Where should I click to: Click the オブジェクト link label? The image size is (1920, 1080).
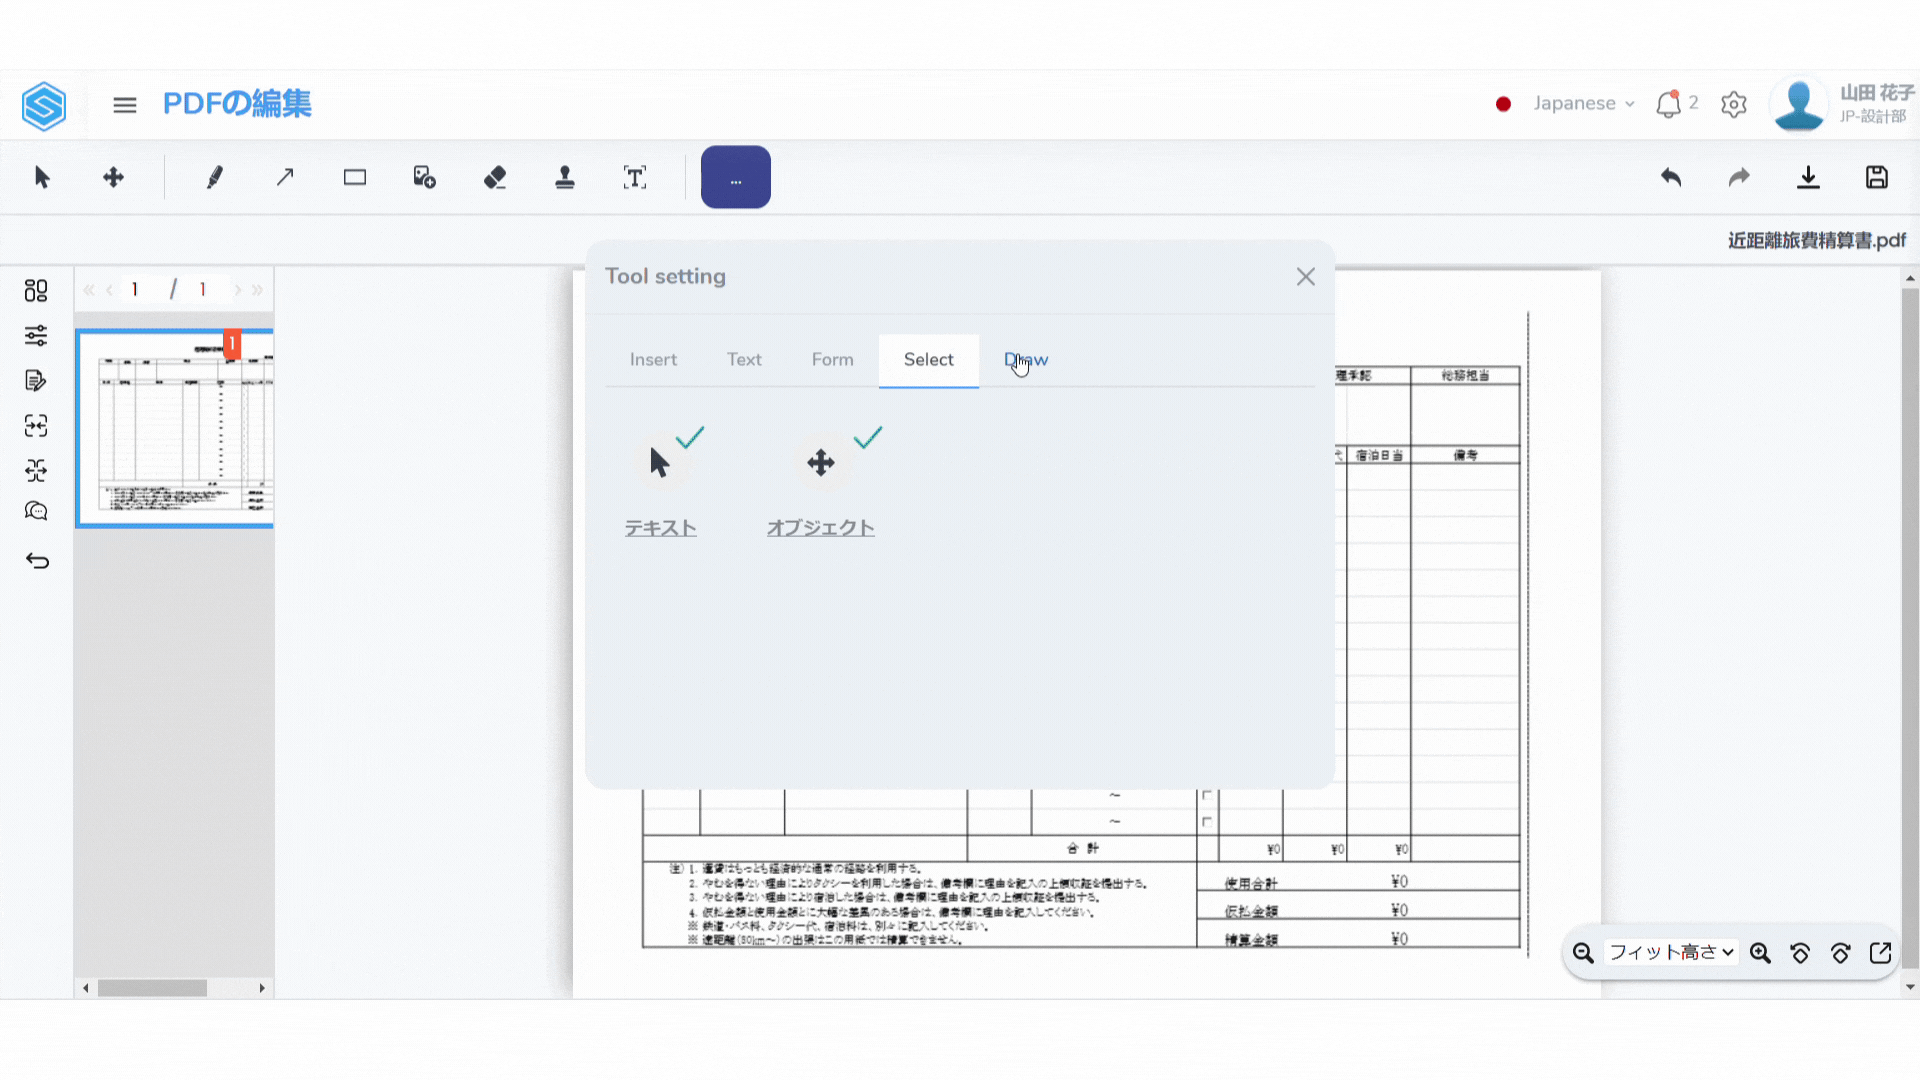[x=820, y=528]
